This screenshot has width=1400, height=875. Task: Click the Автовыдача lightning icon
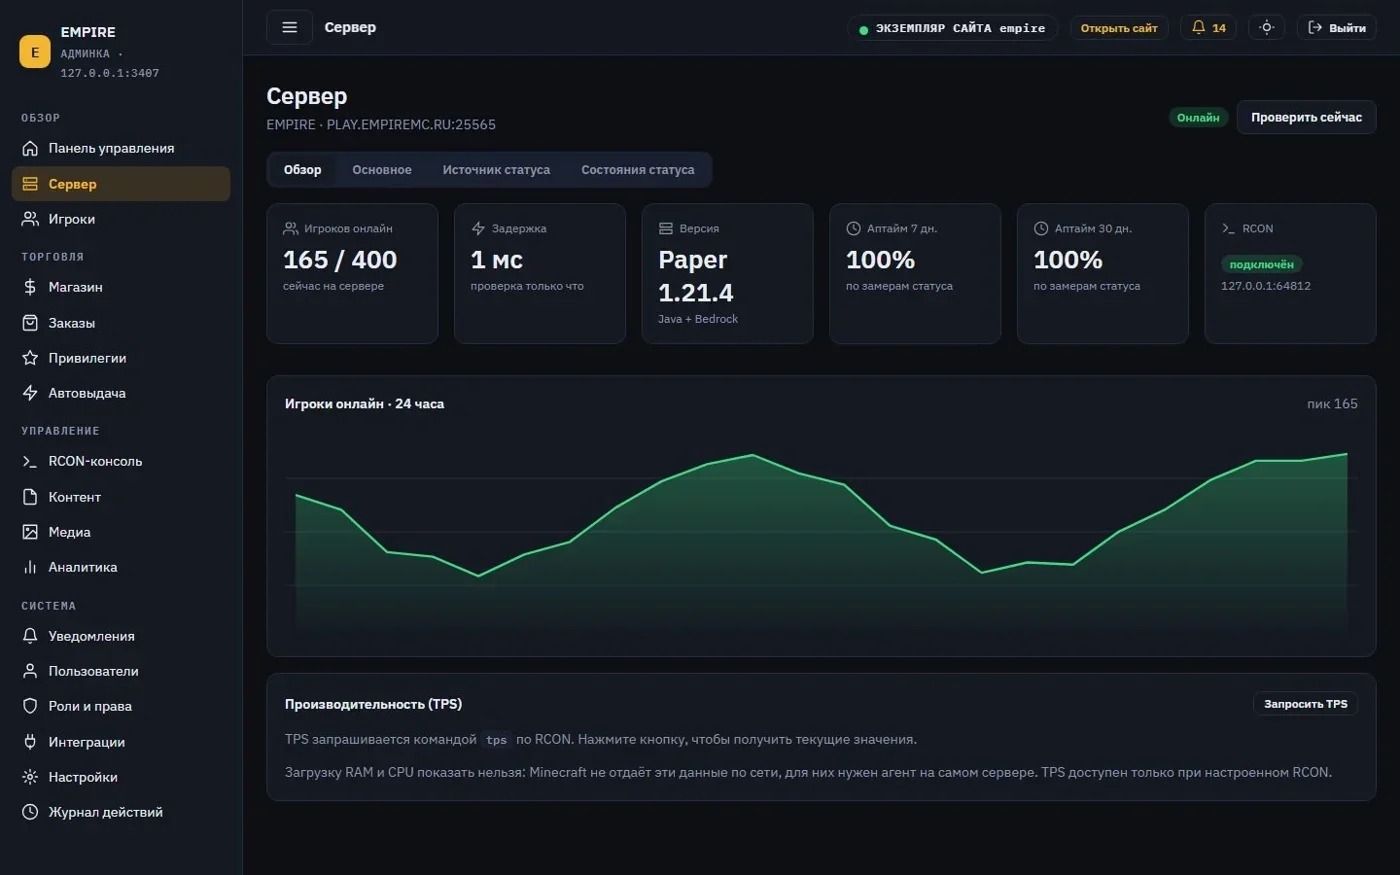[x=30, y=393]
